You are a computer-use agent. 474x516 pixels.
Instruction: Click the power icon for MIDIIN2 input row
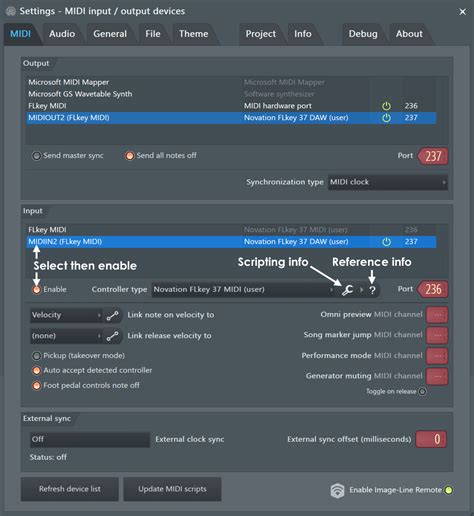[386, 242]
